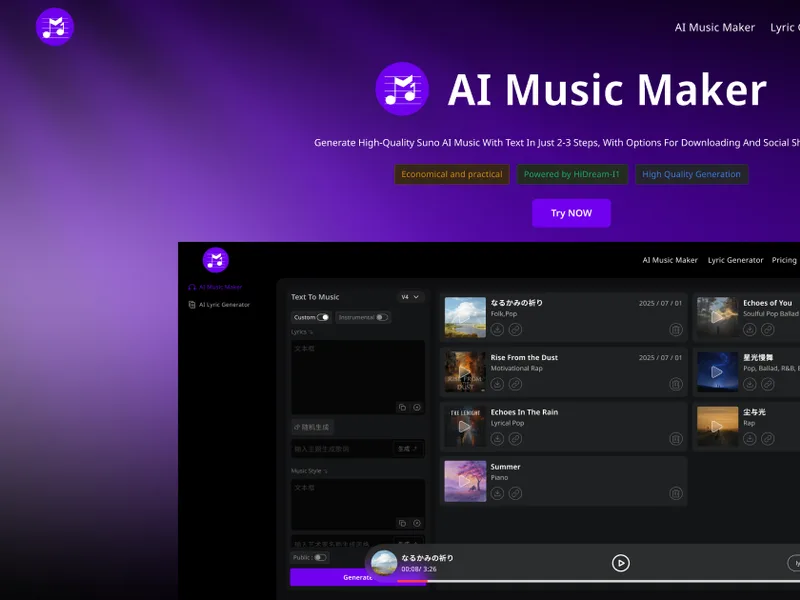Click the Echoes In The Rain title
This screenshot has width=800, height=600.
pyautogui.click(x=524, y=412)
